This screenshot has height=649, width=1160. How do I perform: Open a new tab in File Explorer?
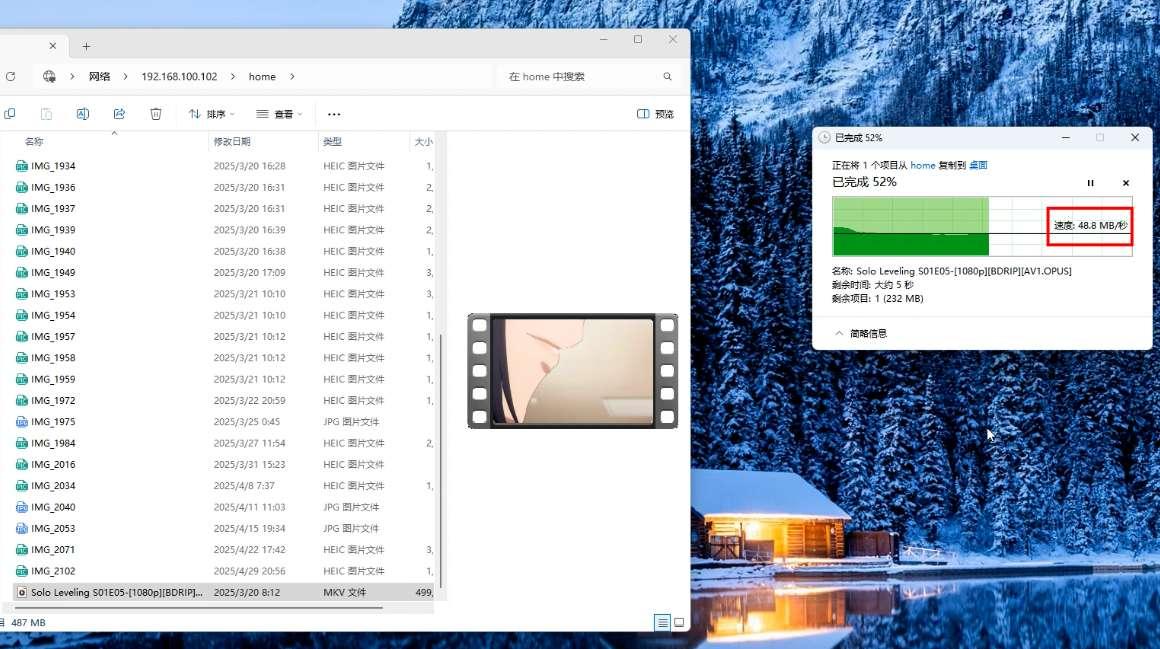coord(86,45)
